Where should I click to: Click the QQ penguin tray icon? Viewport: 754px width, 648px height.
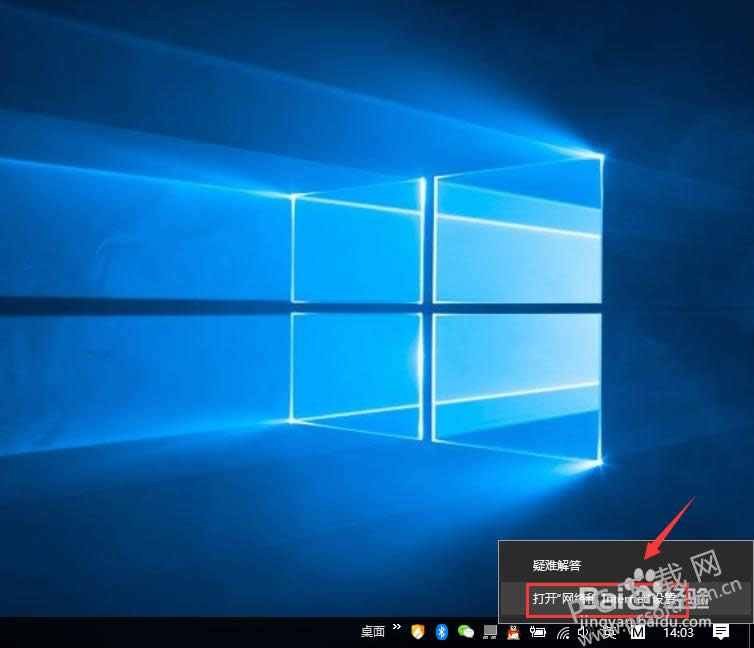pyautogui.click(x=512, y=632)
